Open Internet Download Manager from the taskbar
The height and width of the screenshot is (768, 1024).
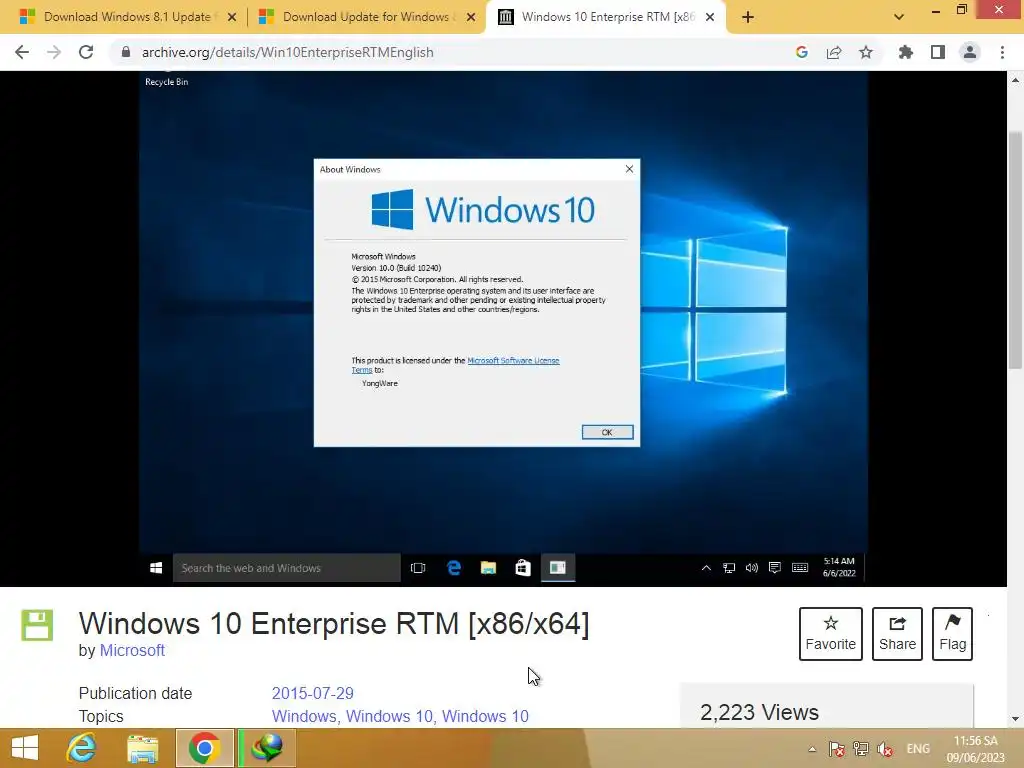tap(268, 748)
